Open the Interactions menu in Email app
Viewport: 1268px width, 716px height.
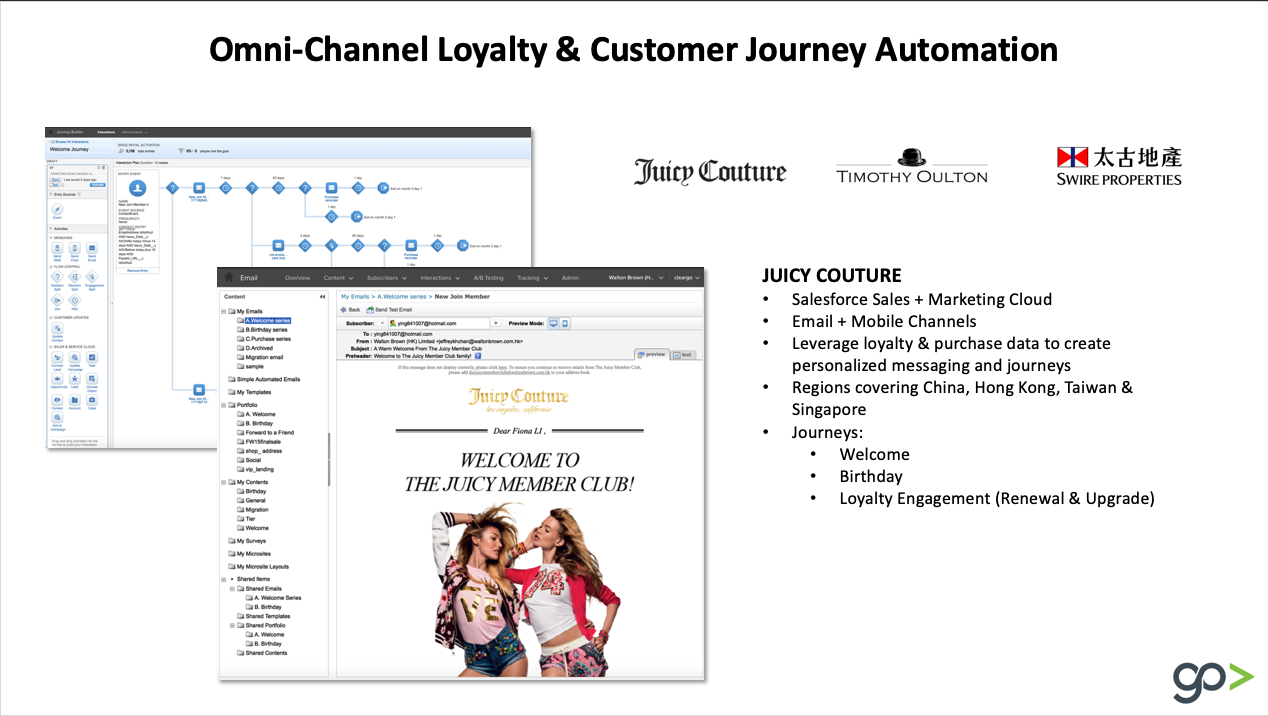[440, 278]
